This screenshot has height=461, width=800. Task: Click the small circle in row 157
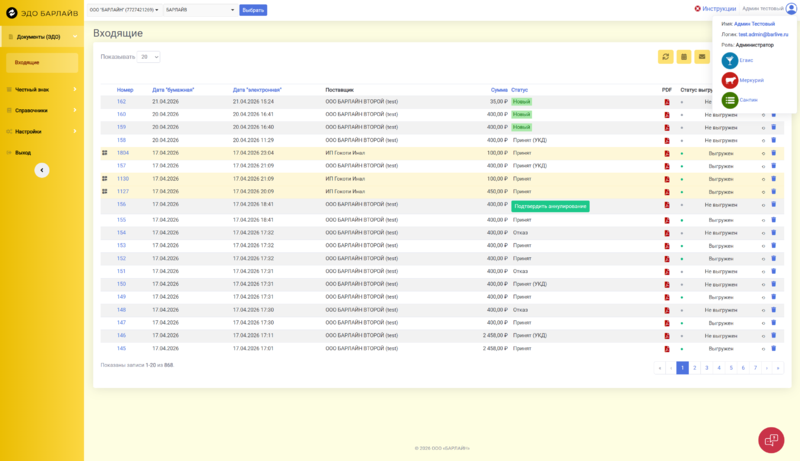[x=763, y=166]
